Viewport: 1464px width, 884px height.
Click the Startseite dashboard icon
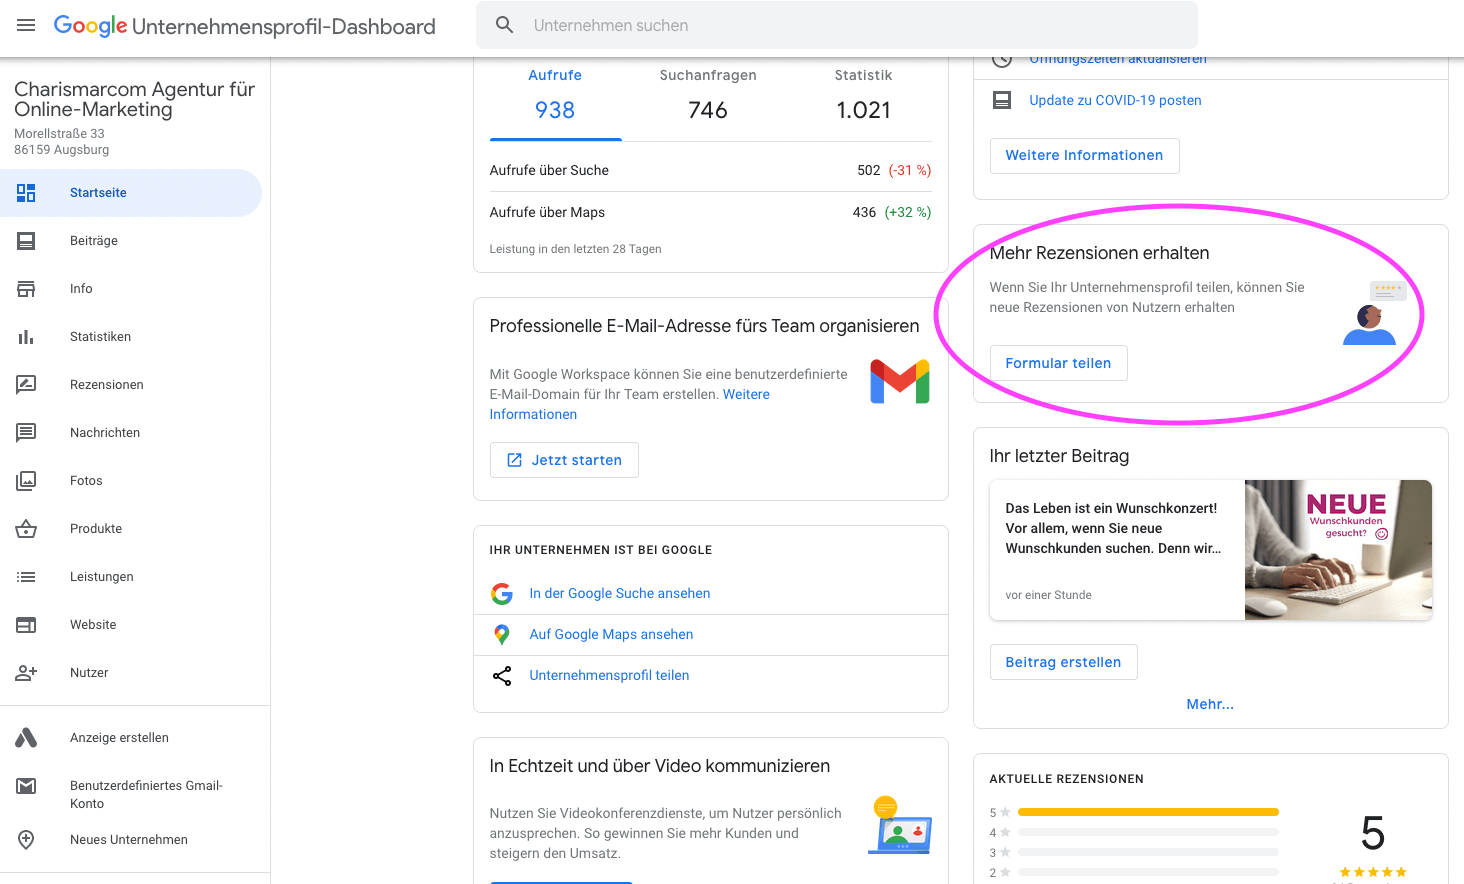tap(26, 193)
